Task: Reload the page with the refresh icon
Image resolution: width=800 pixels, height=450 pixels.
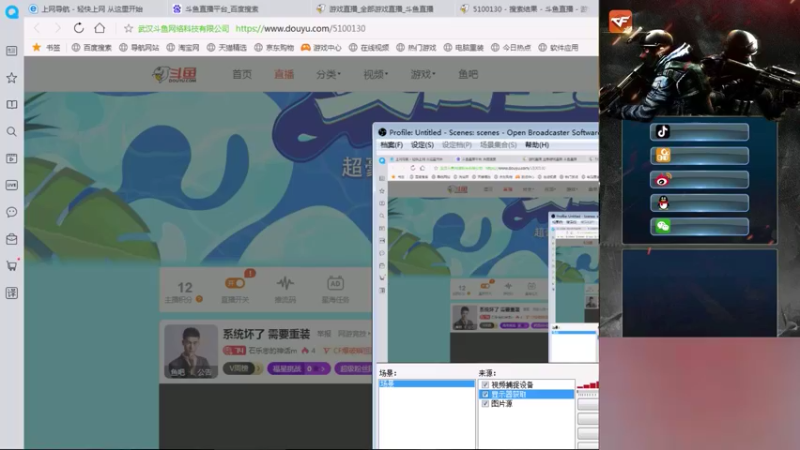Action: [x=79, y=28]
